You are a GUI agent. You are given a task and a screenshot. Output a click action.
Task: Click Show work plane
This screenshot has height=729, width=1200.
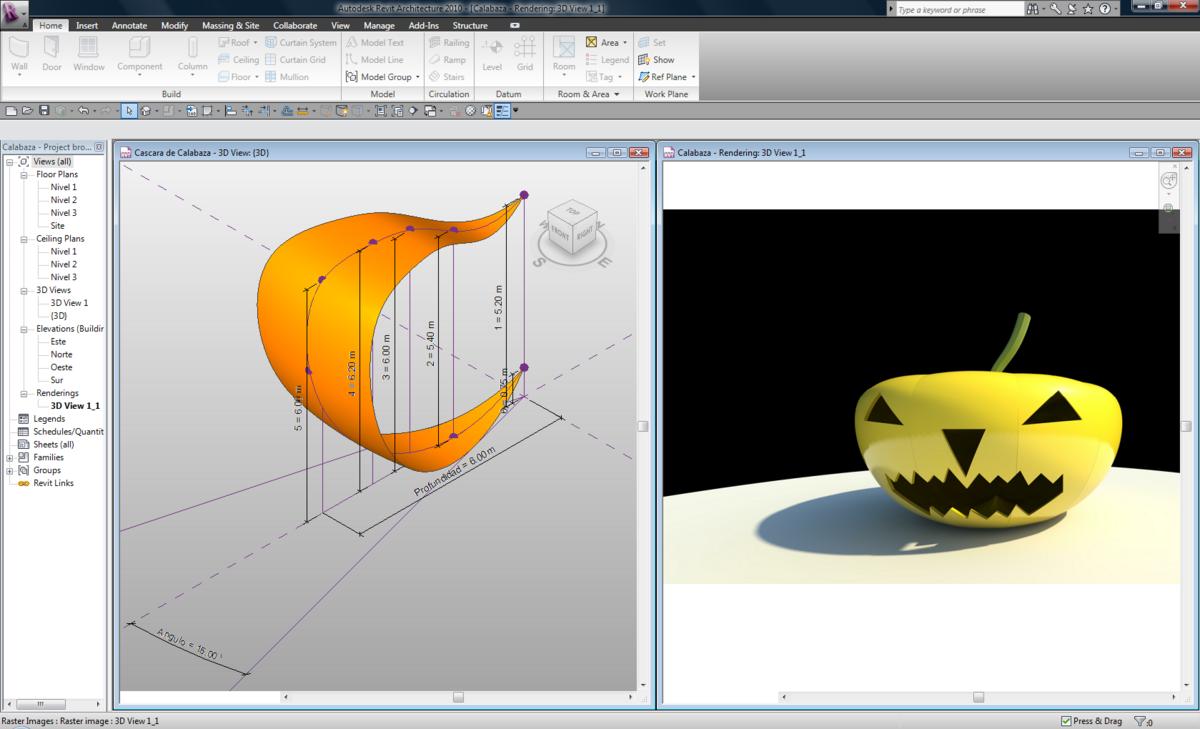click(x=656, y=60)
